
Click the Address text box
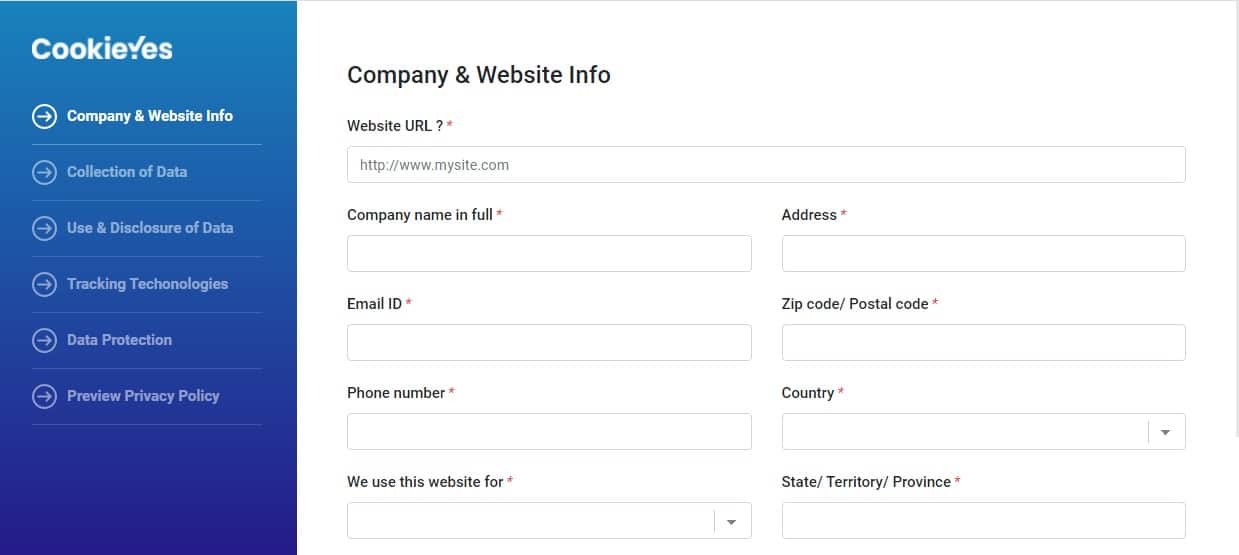(x=983, y=253)
